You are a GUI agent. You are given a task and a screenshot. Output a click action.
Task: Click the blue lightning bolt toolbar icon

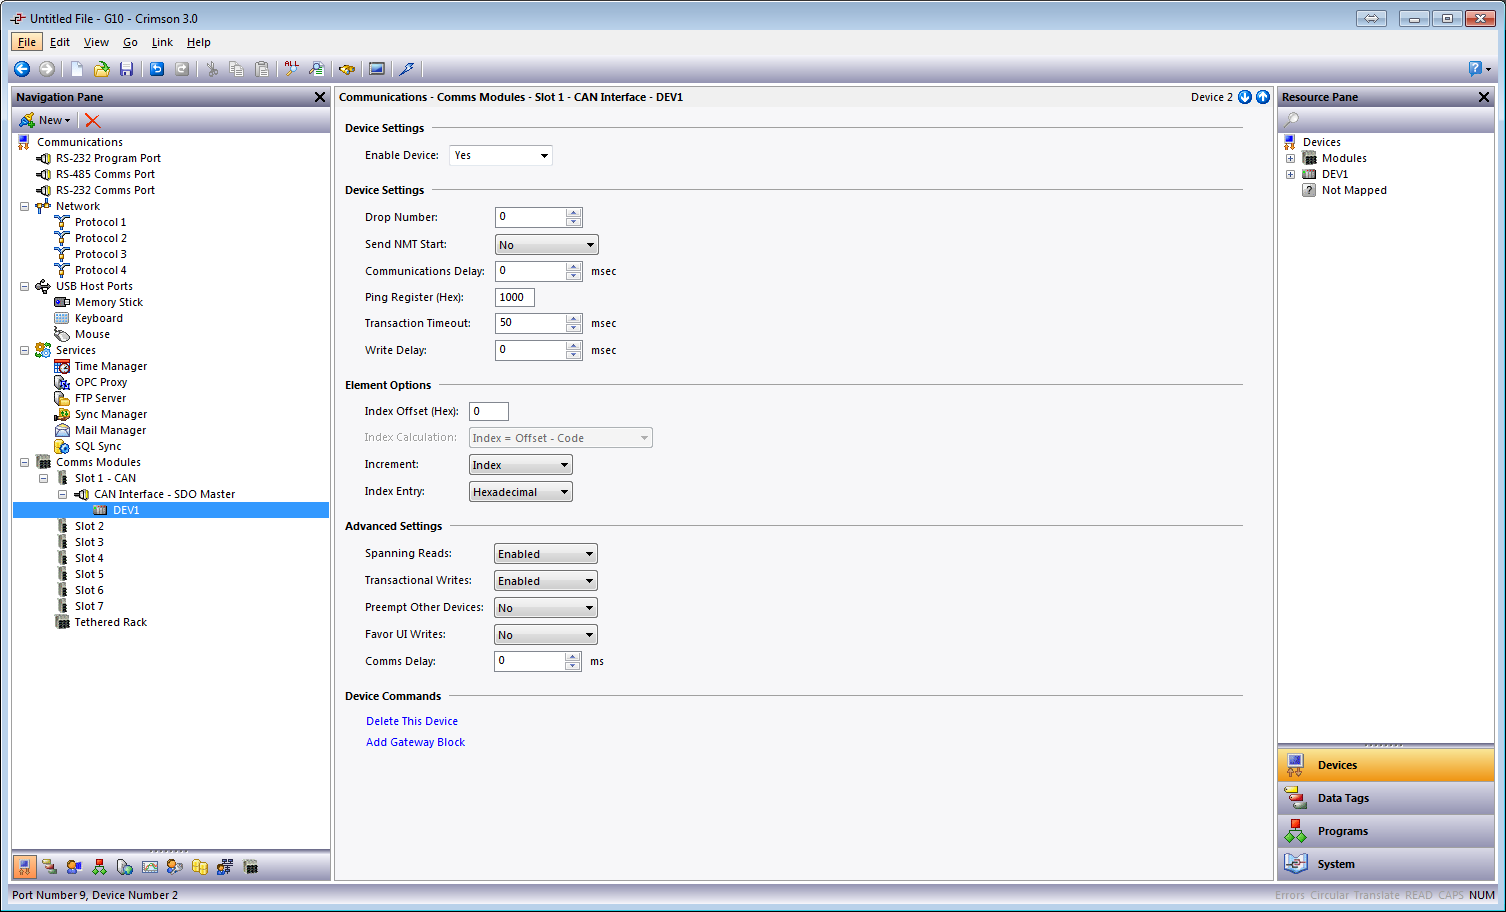pyautogui.click(x=406, y=69)
